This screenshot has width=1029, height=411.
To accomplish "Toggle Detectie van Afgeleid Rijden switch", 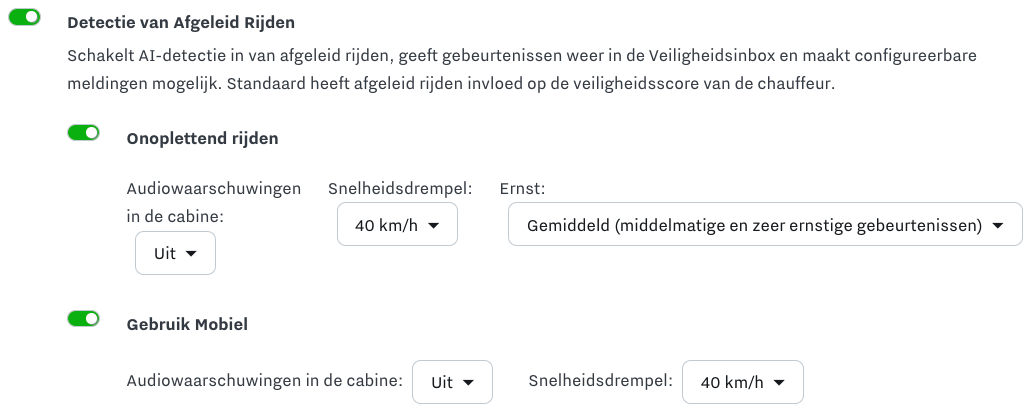I will (24, 17).
